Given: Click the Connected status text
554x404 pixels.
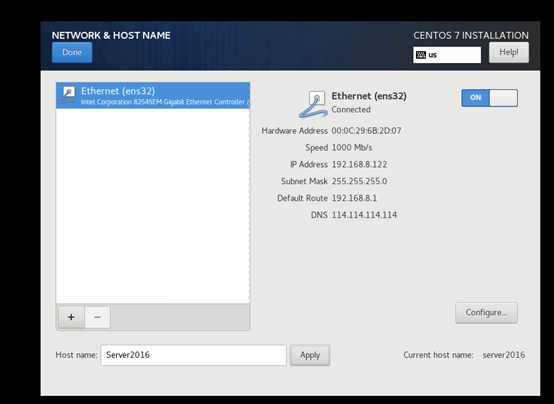Looking at the screenshot, I should [351, 110].
